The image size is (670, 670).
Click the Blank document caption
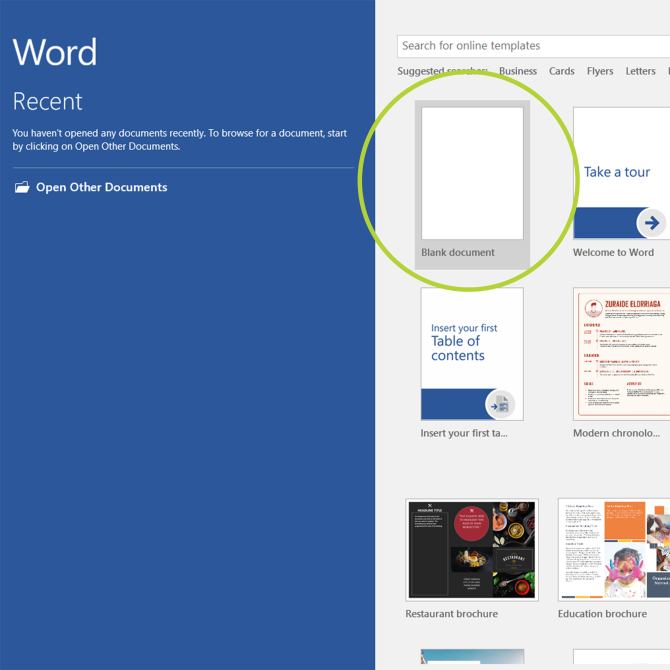pos(458,253)
